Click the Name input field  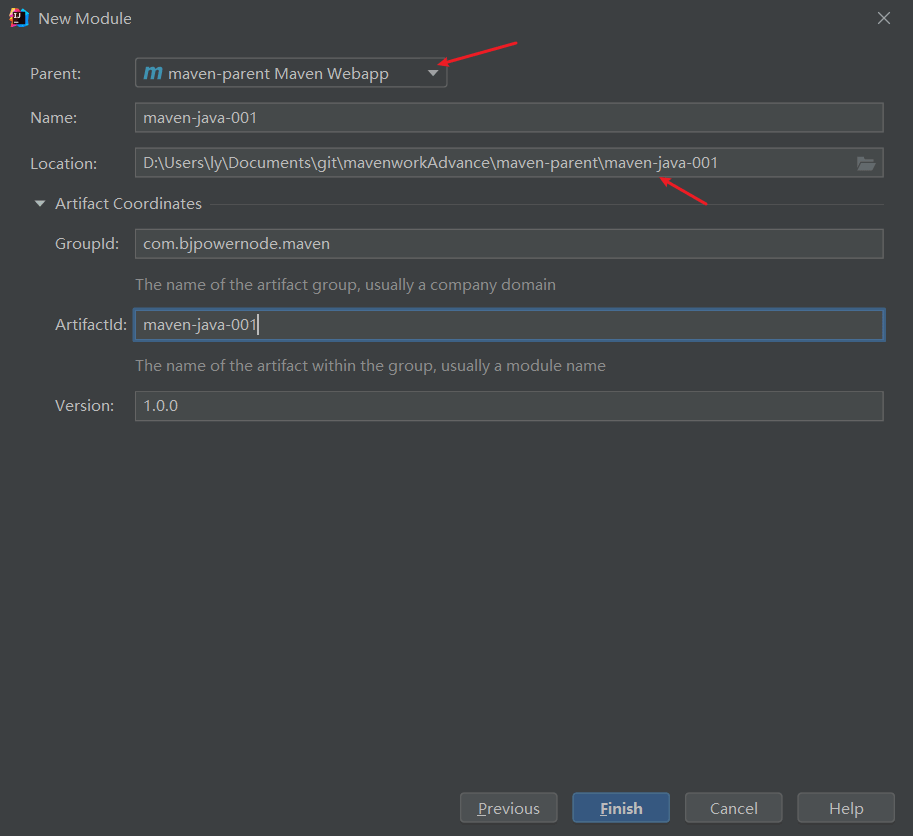[509, 118]
